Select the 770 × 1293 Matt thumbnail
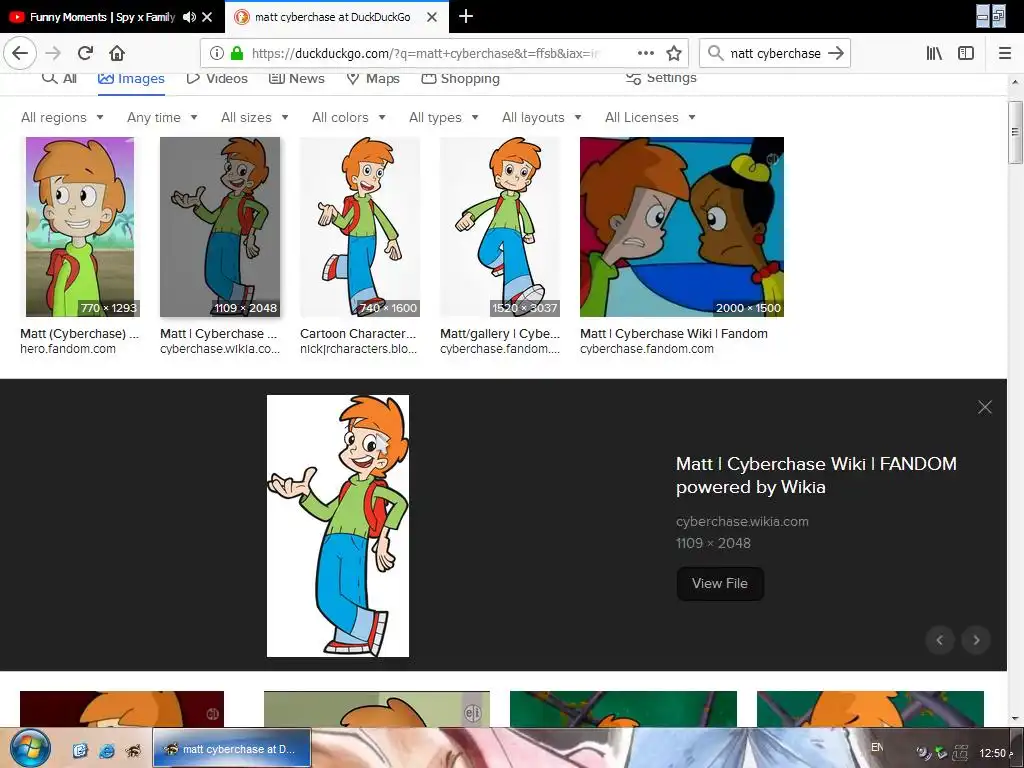This screenshot has height=768, width=1024. 80,227
